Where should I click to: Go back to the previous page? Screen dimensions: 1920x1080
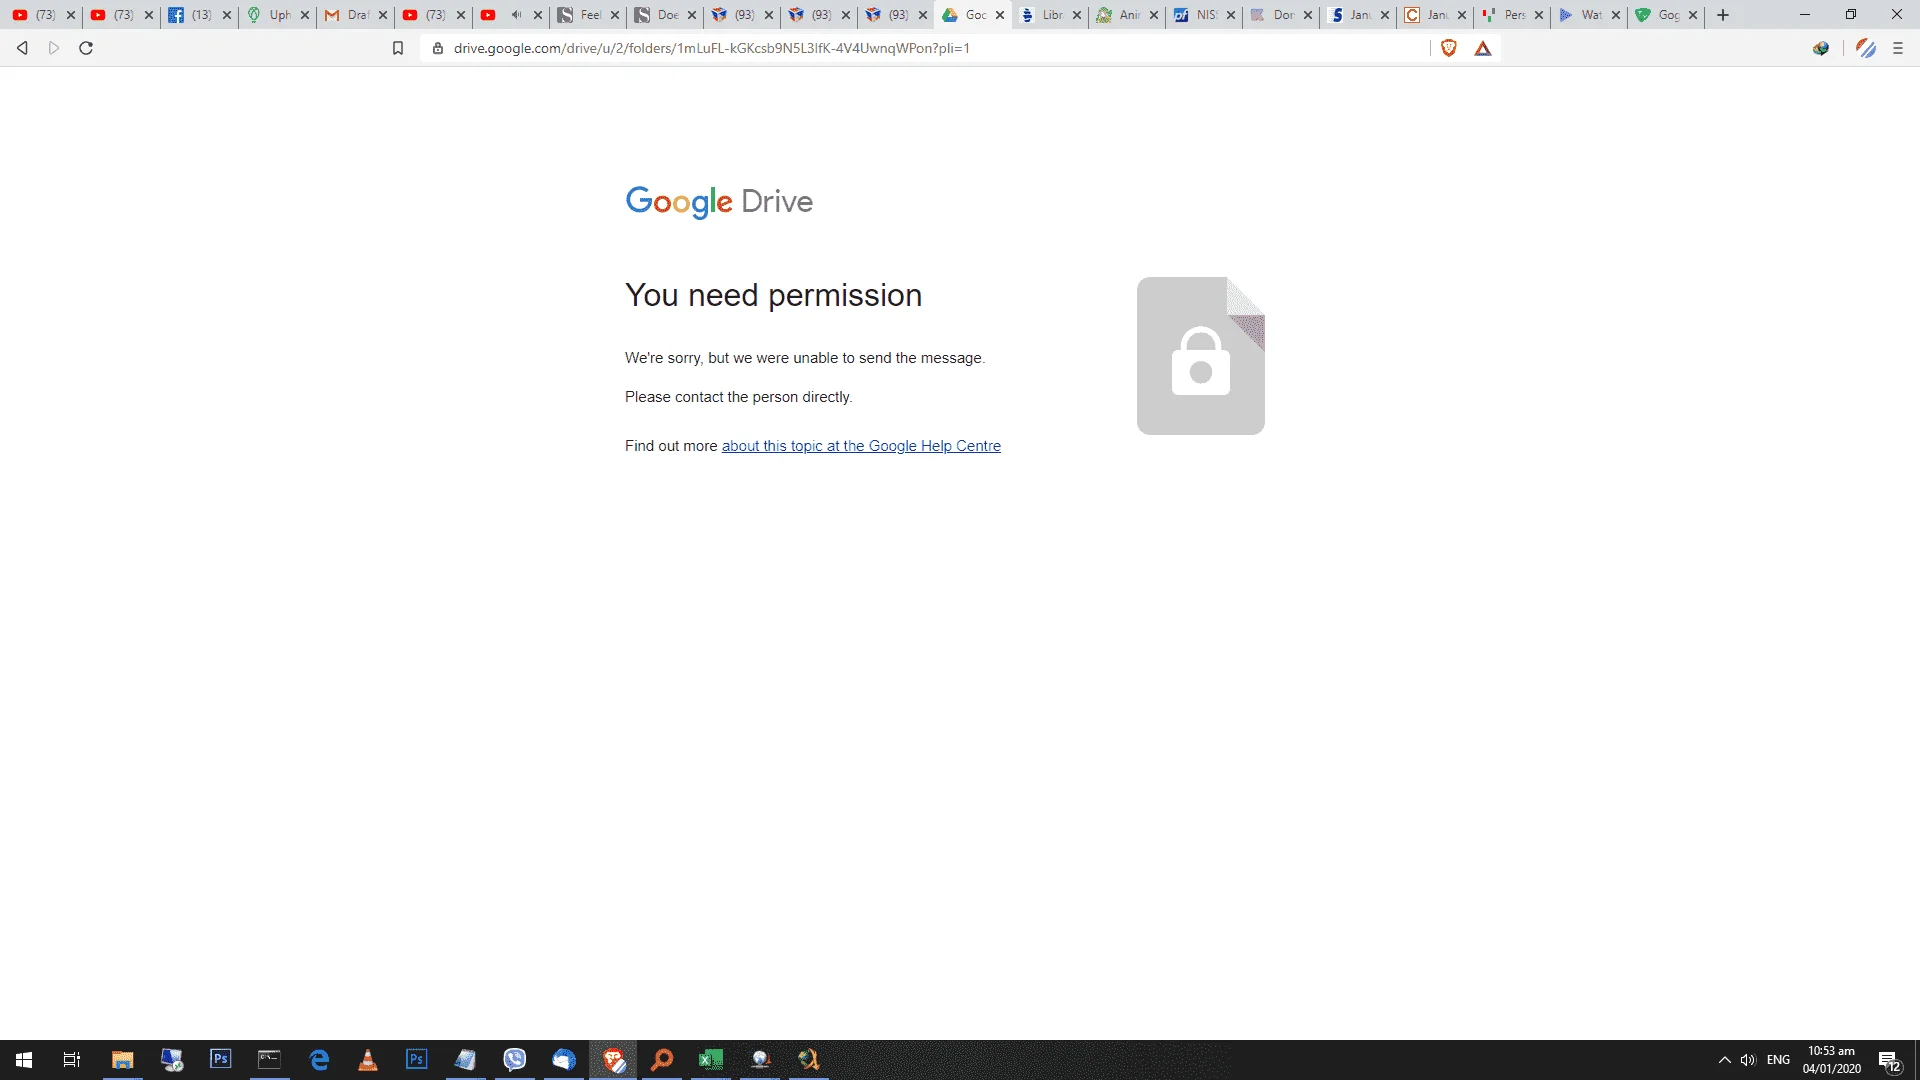click(22, 48)
